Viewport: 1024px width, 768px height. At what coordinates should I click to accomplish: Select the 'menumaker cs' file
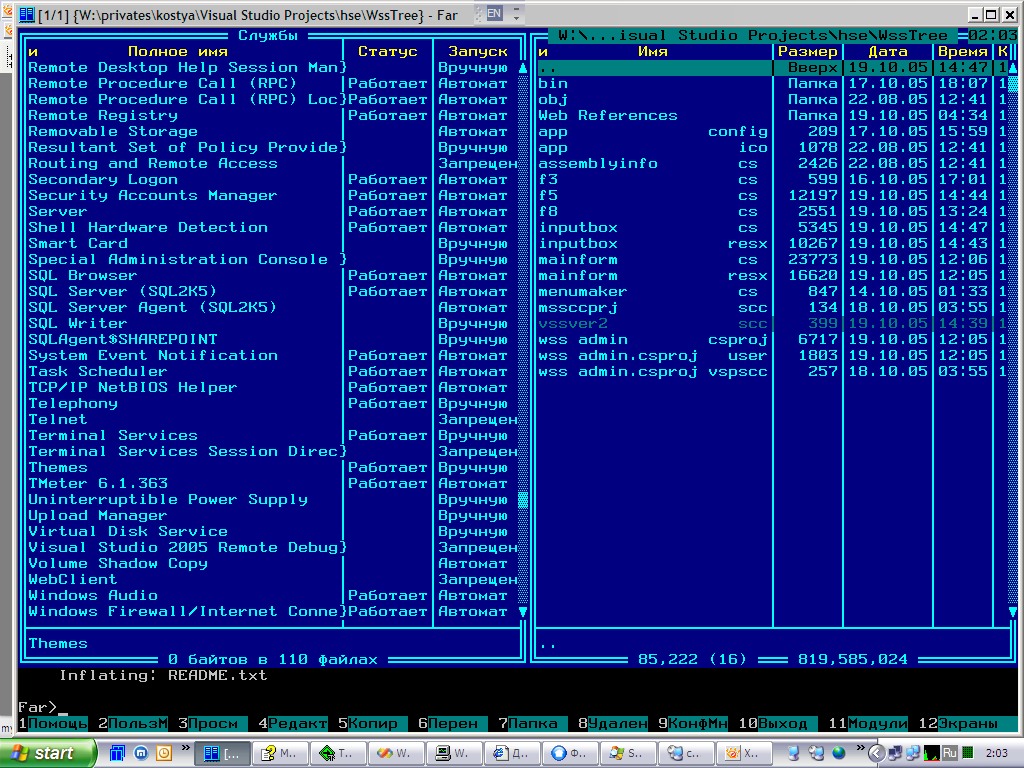click(x=773, y=291)
